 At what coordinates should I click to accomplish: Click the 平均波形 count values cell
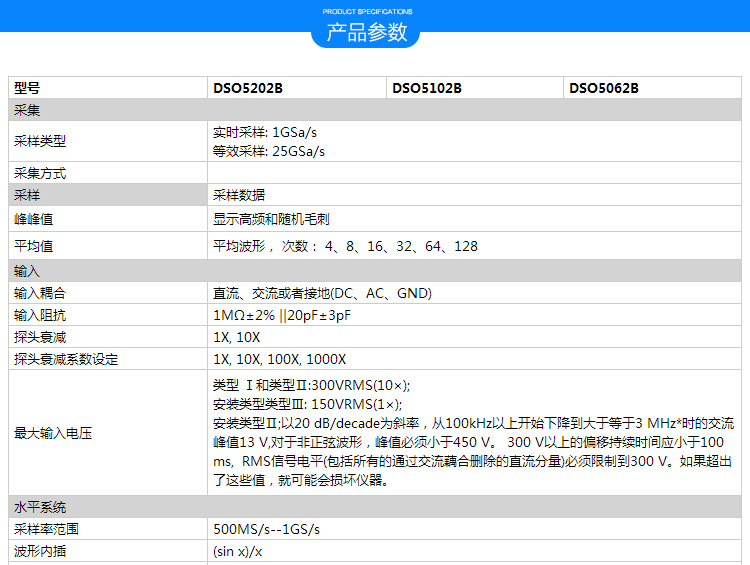[x=345, y=246]
